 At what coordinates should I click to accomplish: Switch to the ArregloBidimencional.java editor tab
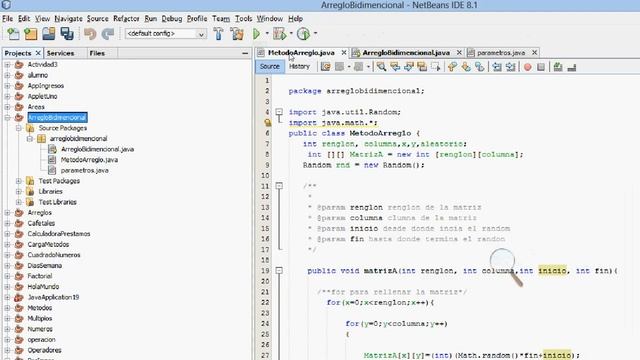point(406,53)
